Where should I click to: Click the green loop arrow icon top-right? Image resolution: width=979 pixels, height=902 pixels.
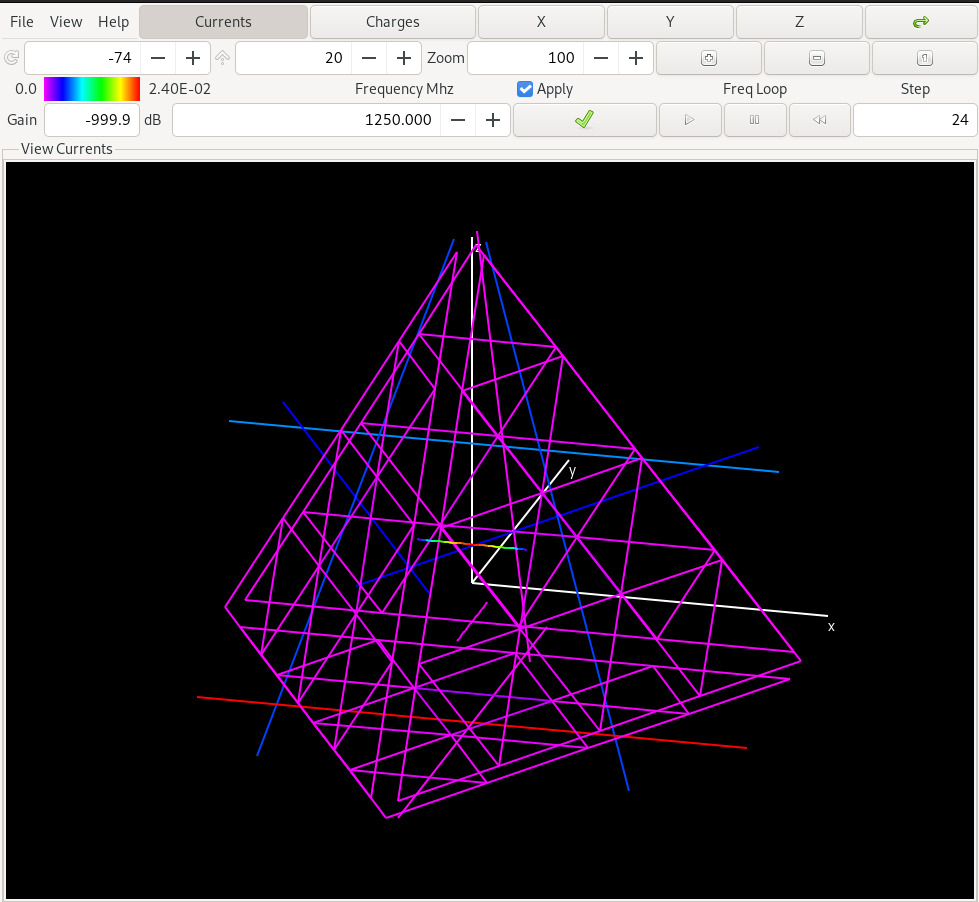pos(921,21)
